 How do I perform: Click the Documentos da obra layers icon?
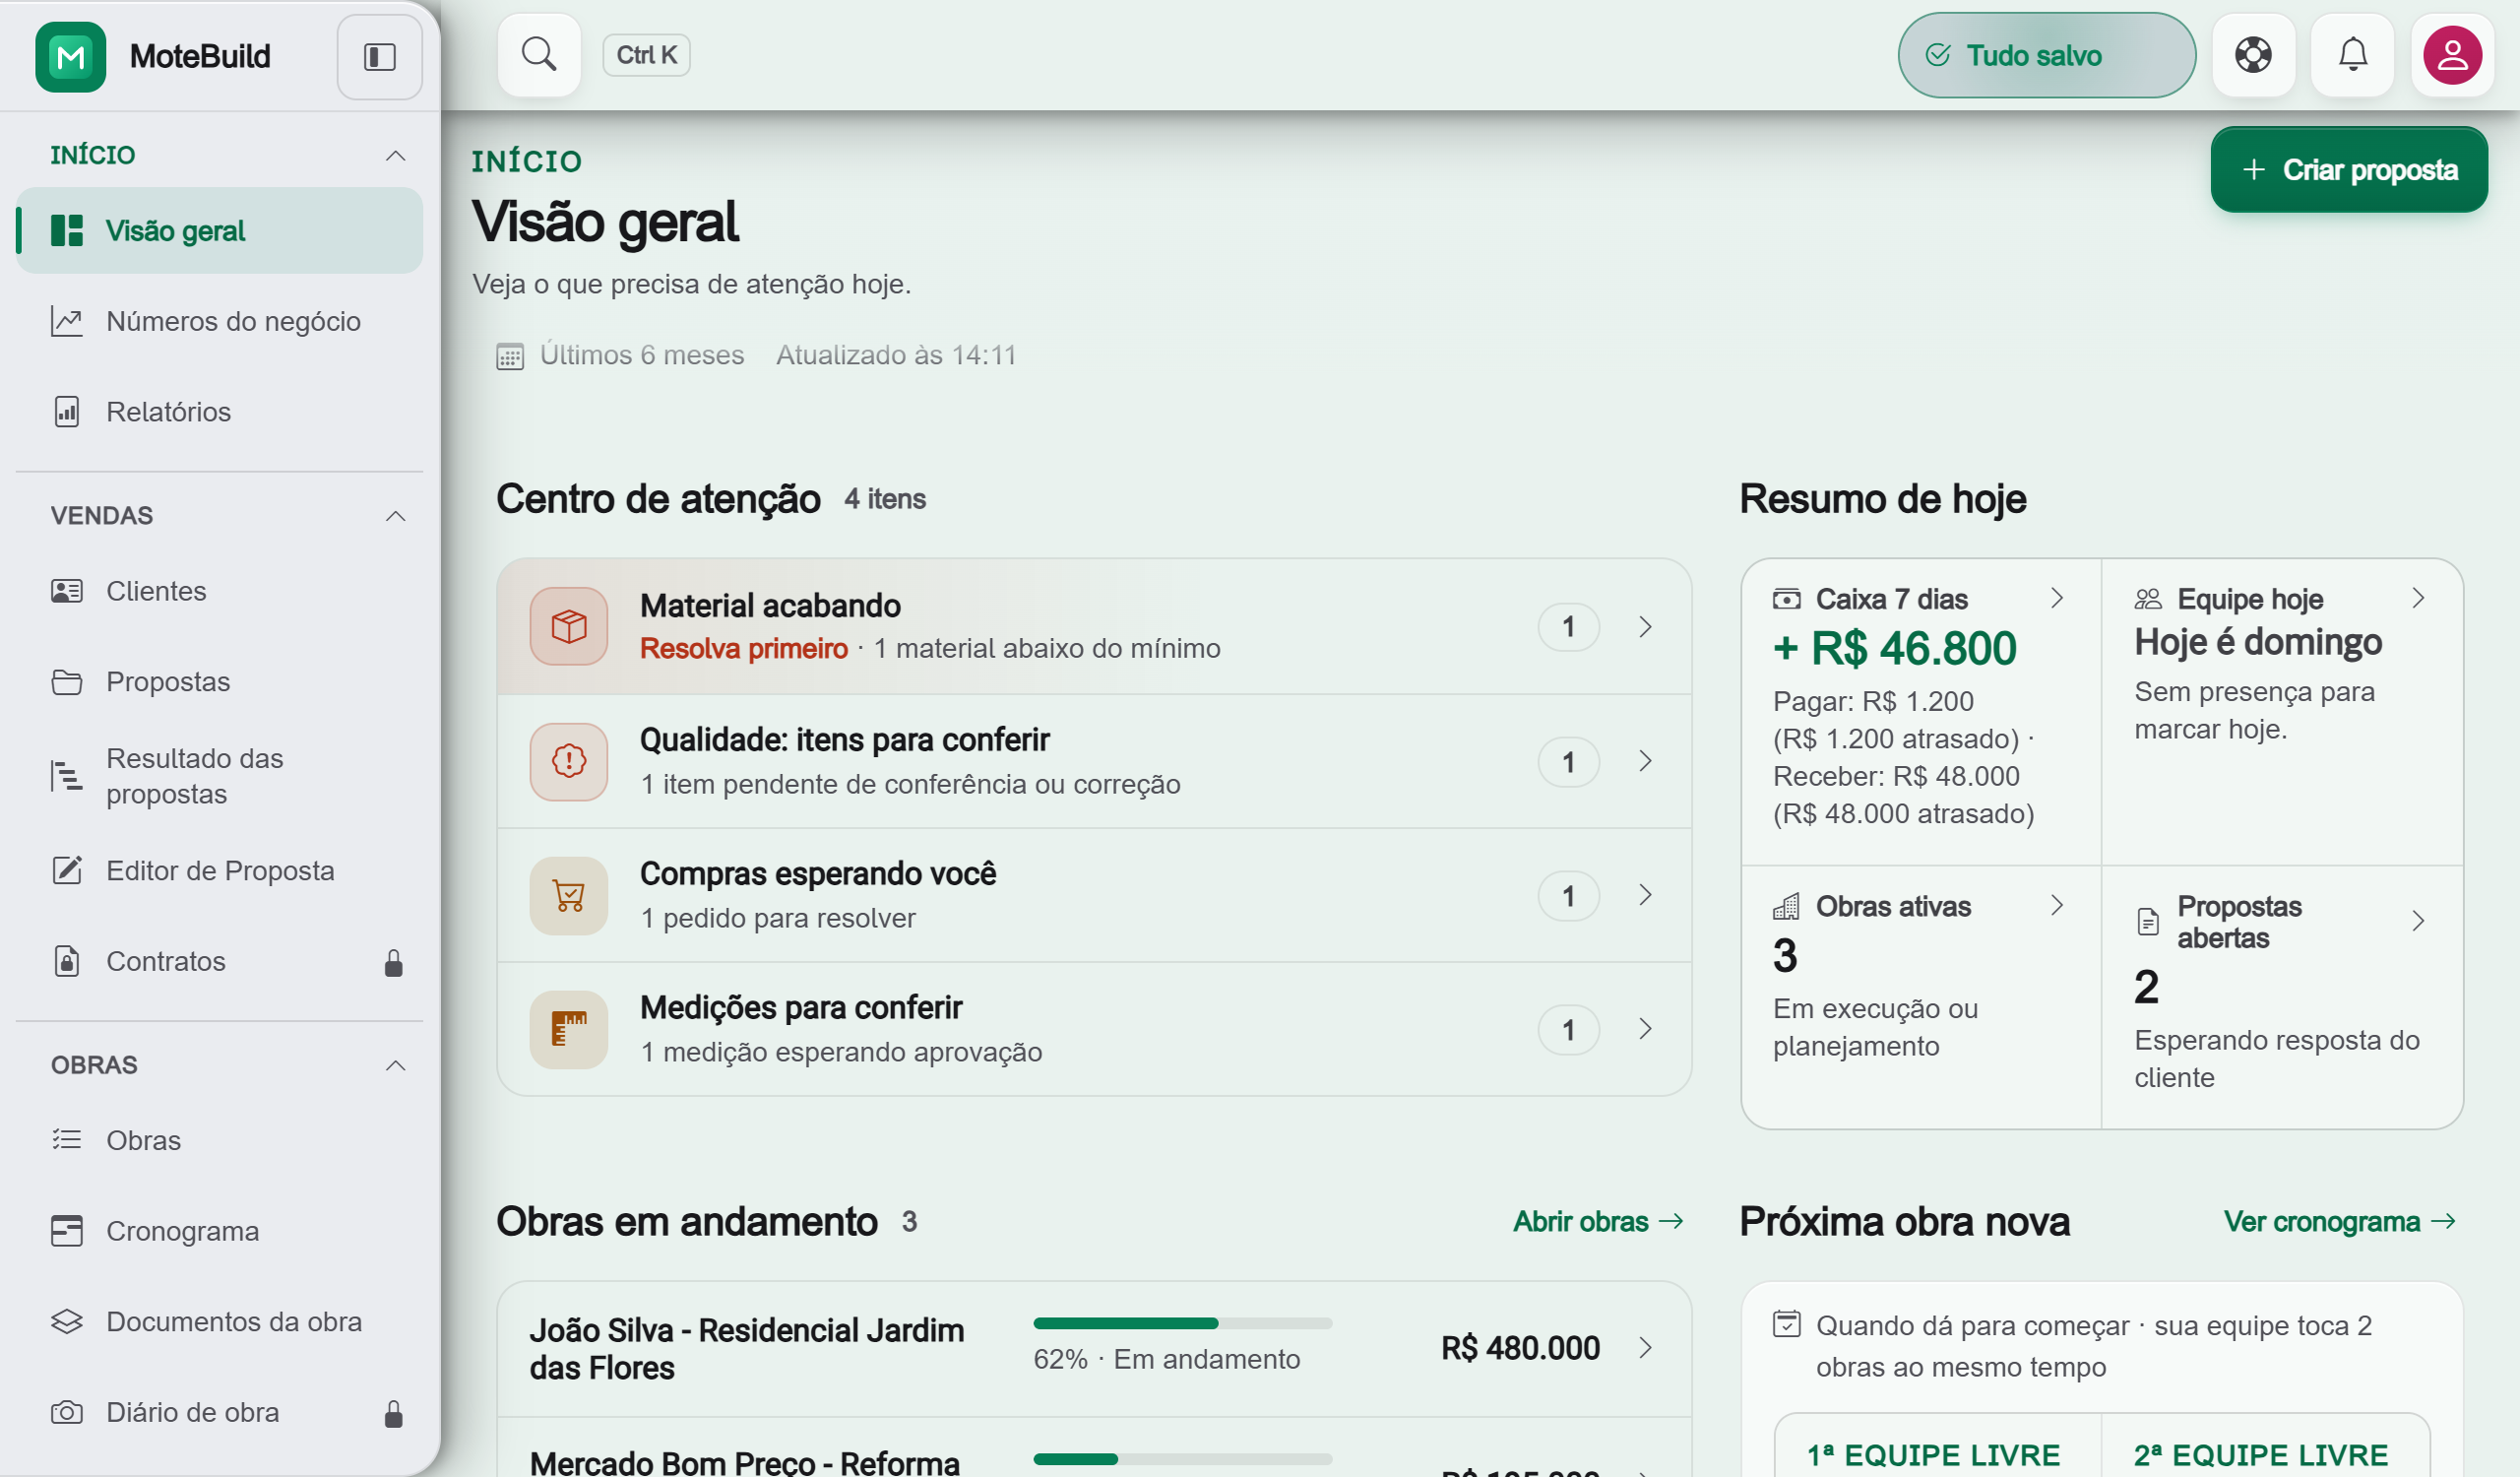tap(67, 1321)
